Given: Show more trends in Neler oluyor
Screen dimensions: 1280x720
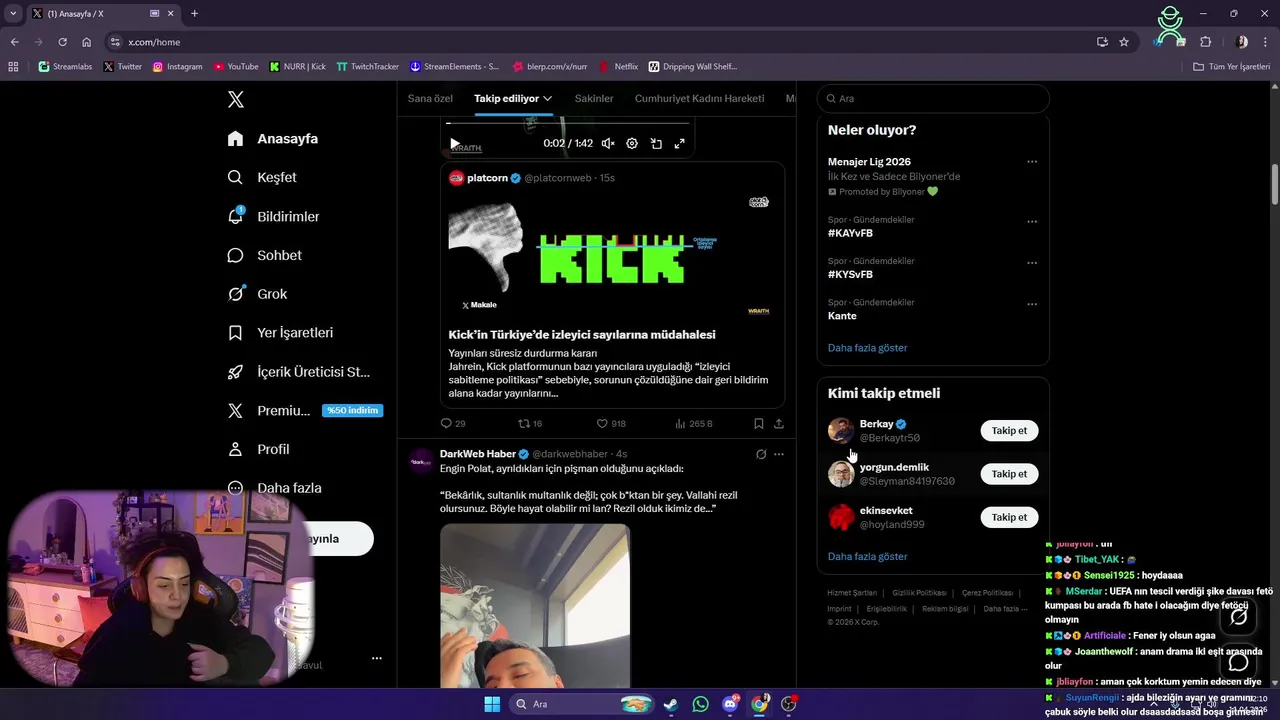Looking at the screenshot, I should [867, 348].
